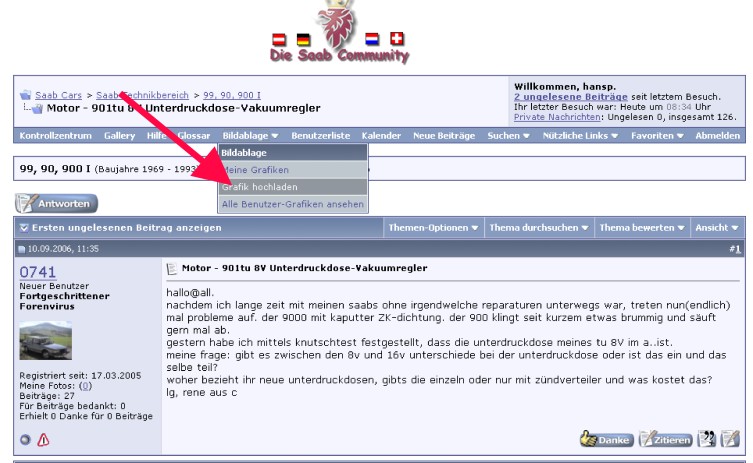Open the 2 ungelesene Beiträge link
753x463 pixels.
[571, 97]
